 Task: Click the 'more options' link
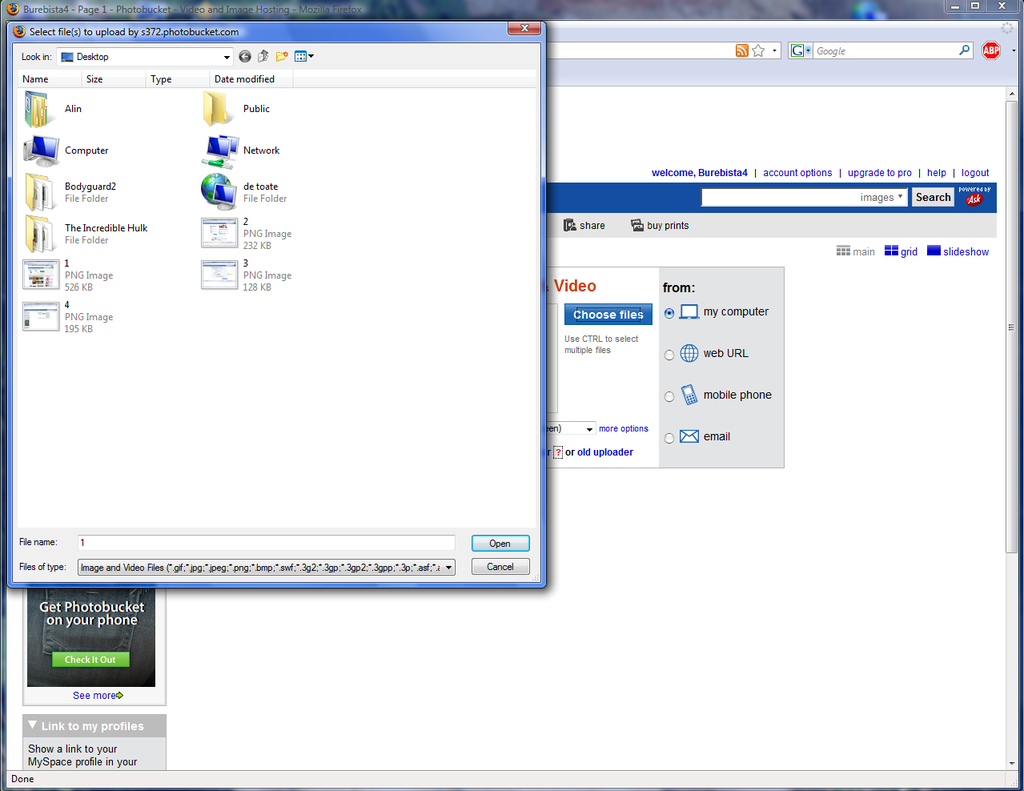pos(624,428)
